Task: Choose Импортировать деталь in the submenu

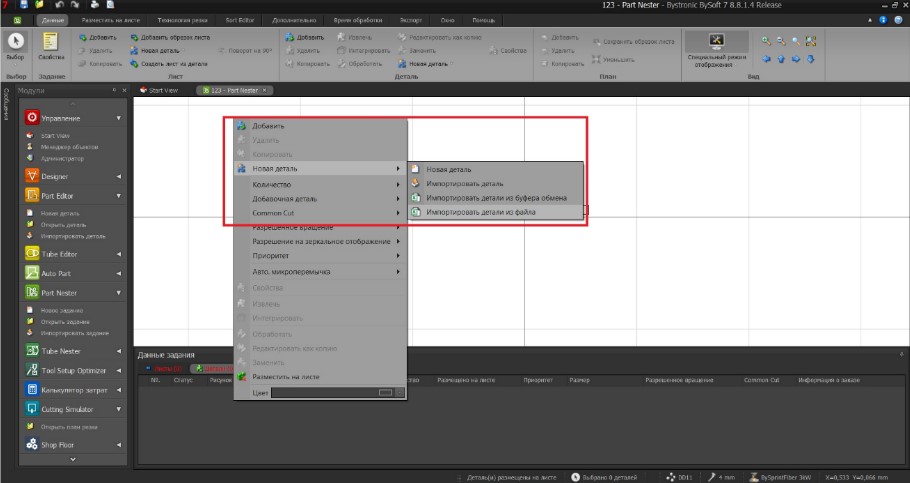Action: [x=496, y=183]
